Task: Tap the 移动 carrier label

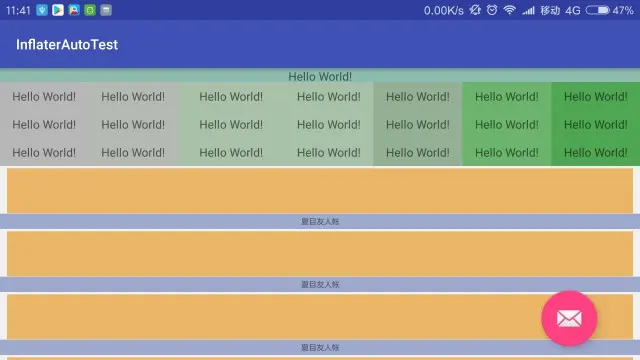Action: 550,10
